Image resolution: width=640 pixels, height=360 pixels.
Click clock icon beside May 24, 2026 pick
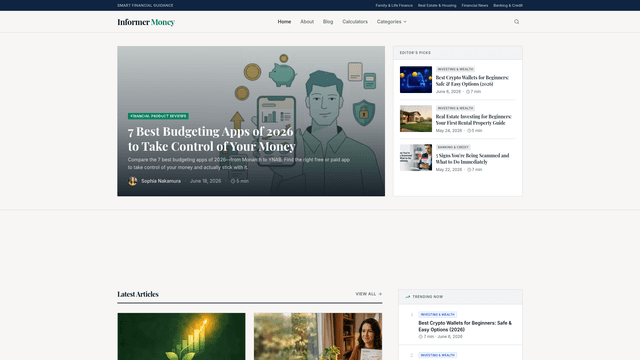[x=469, y=131]
